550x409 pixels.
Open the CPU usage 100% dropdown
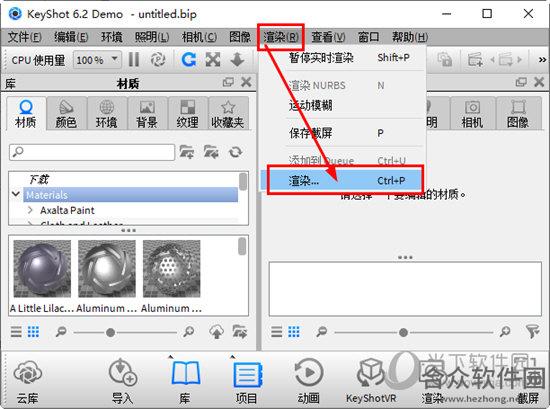click(97, 60)
